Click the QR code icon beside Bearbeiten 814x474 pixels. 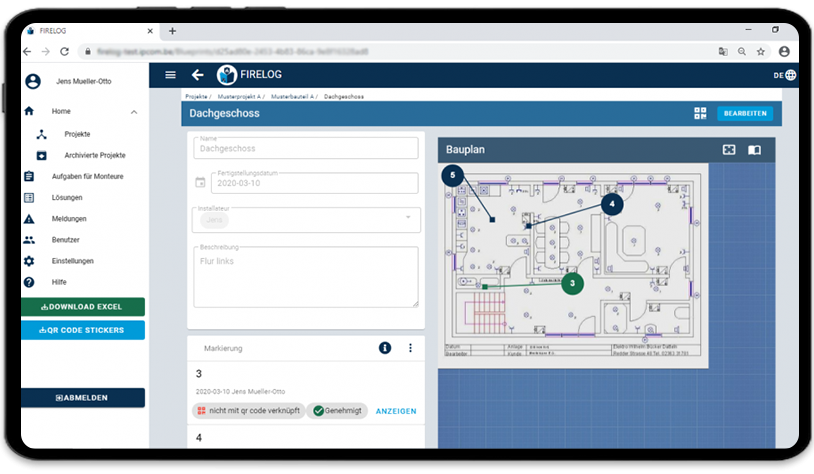coord(700,113)
